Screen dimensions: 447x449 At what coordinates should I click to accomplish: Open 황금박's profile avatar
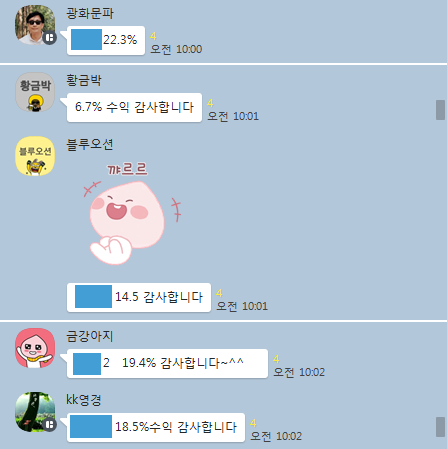pos(35,92)
